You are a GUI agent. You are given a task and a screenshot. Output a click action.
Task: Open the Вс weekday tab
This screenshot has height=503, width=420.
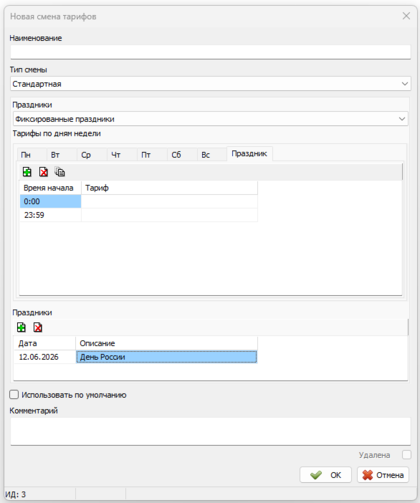[x=212, y=155]
